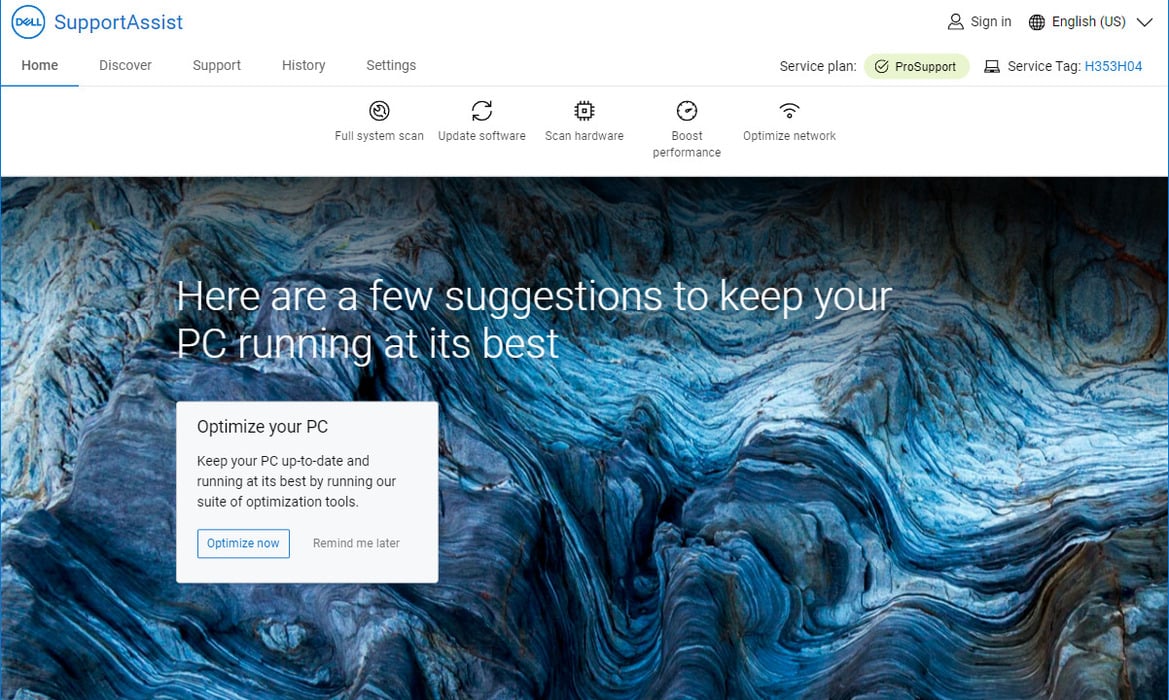Click the English (US) language label
This screenshot has width=1169, height=700.
point(1088,22)
